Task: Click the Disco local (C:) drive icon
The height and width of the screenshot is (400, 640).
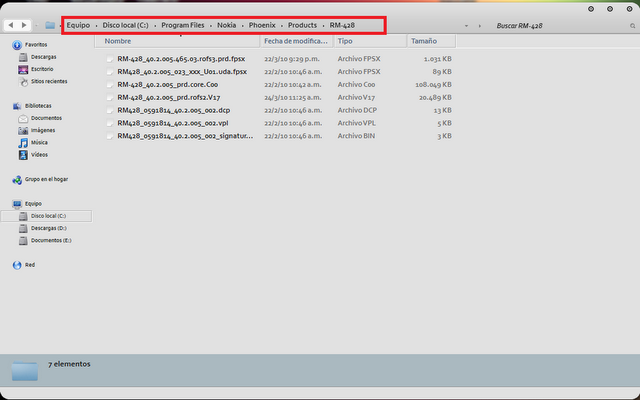Action: 23,216
